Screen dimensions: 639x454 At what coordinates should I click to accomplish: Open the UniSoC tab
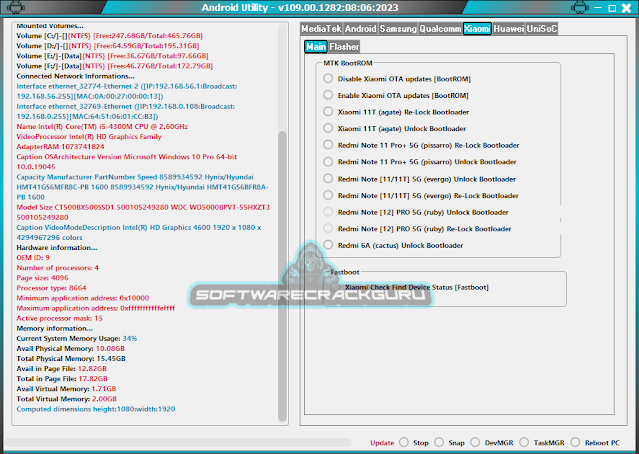[x=542, y=29]
